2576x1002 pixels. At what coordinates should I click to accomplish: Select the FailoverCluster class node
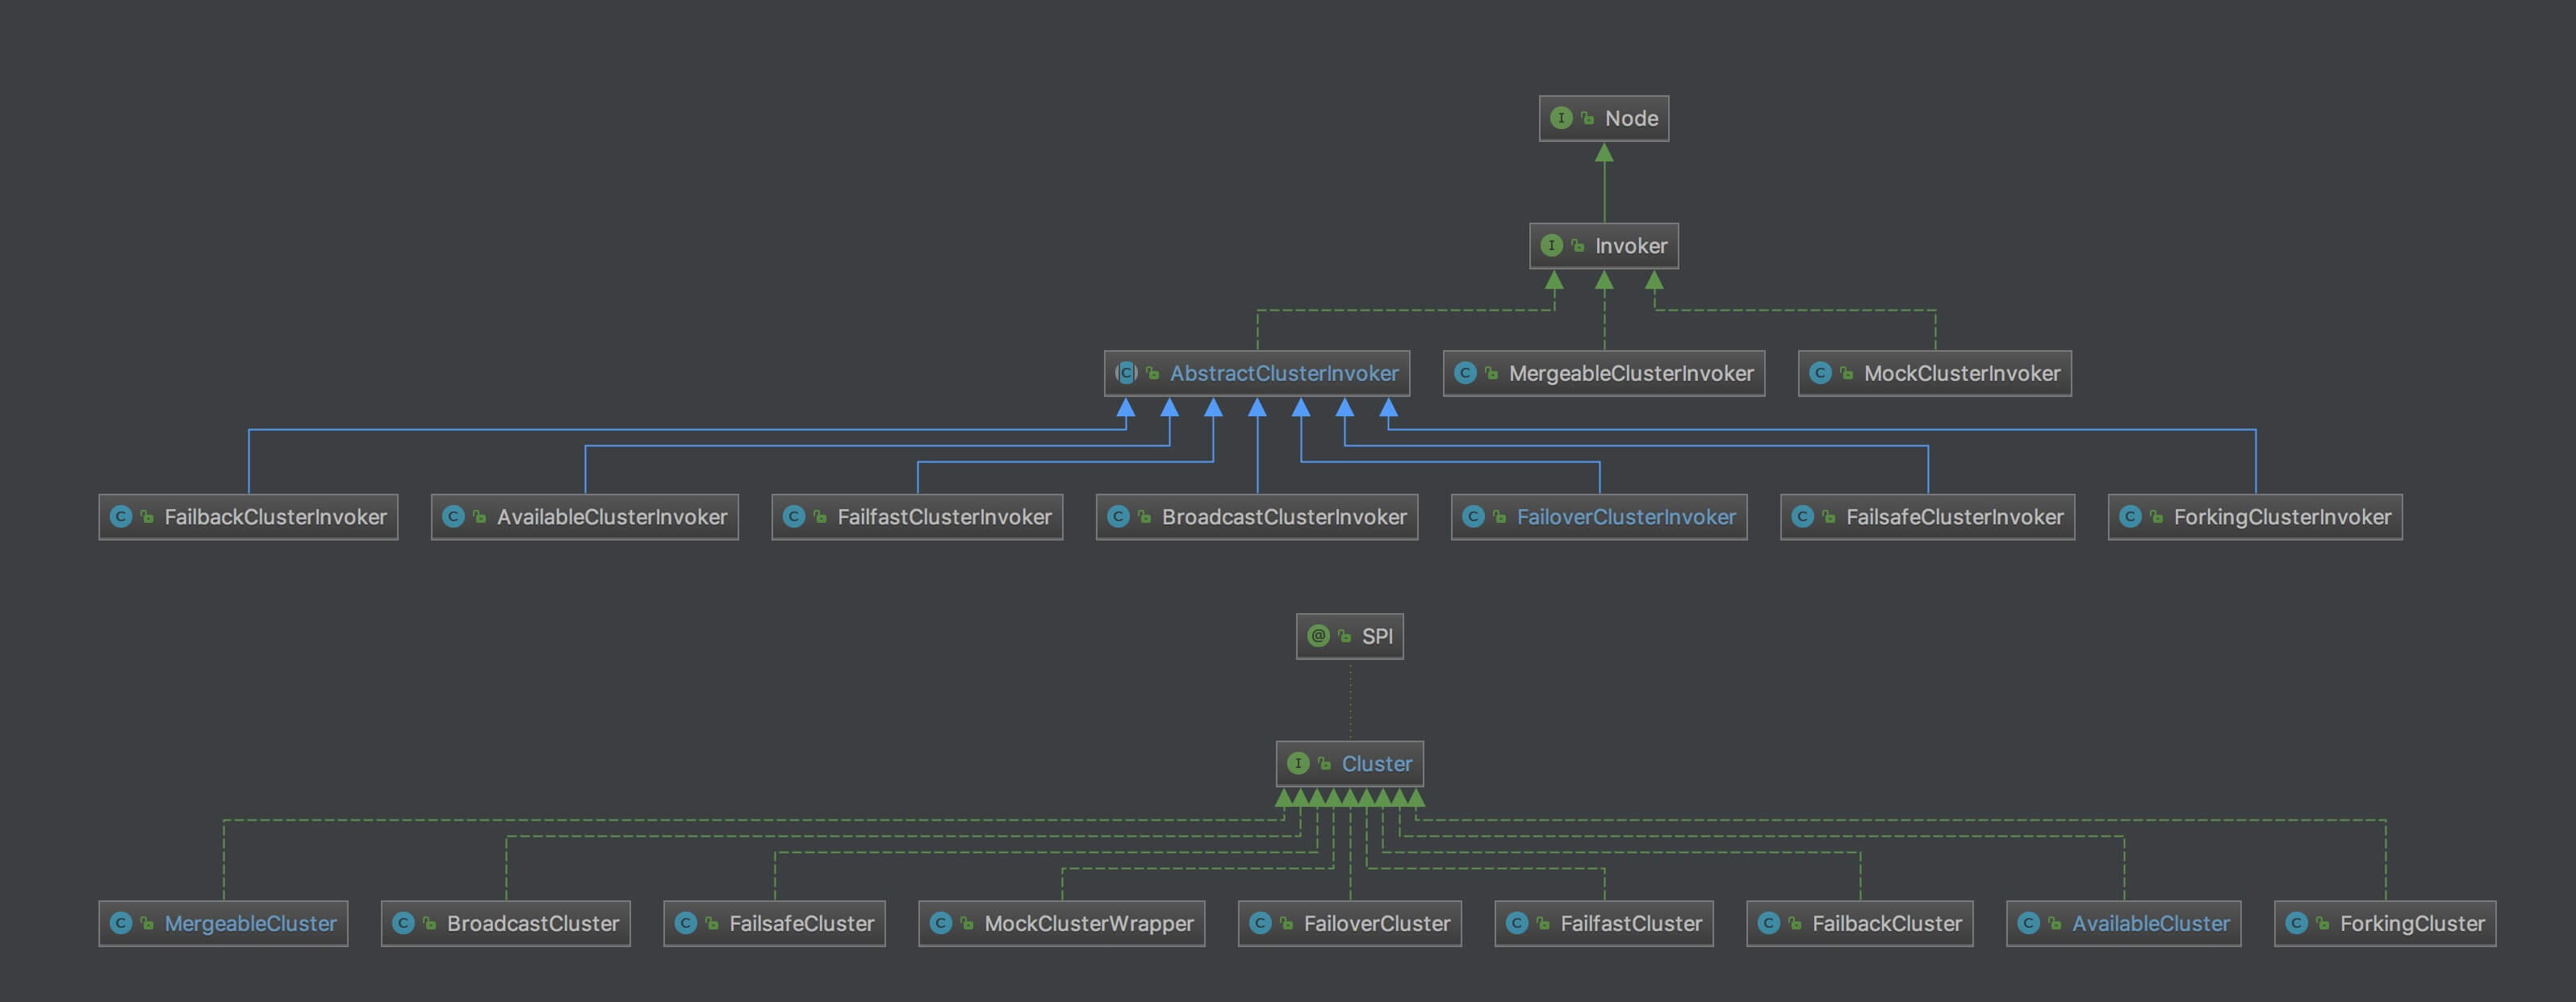click(1350, 924)
